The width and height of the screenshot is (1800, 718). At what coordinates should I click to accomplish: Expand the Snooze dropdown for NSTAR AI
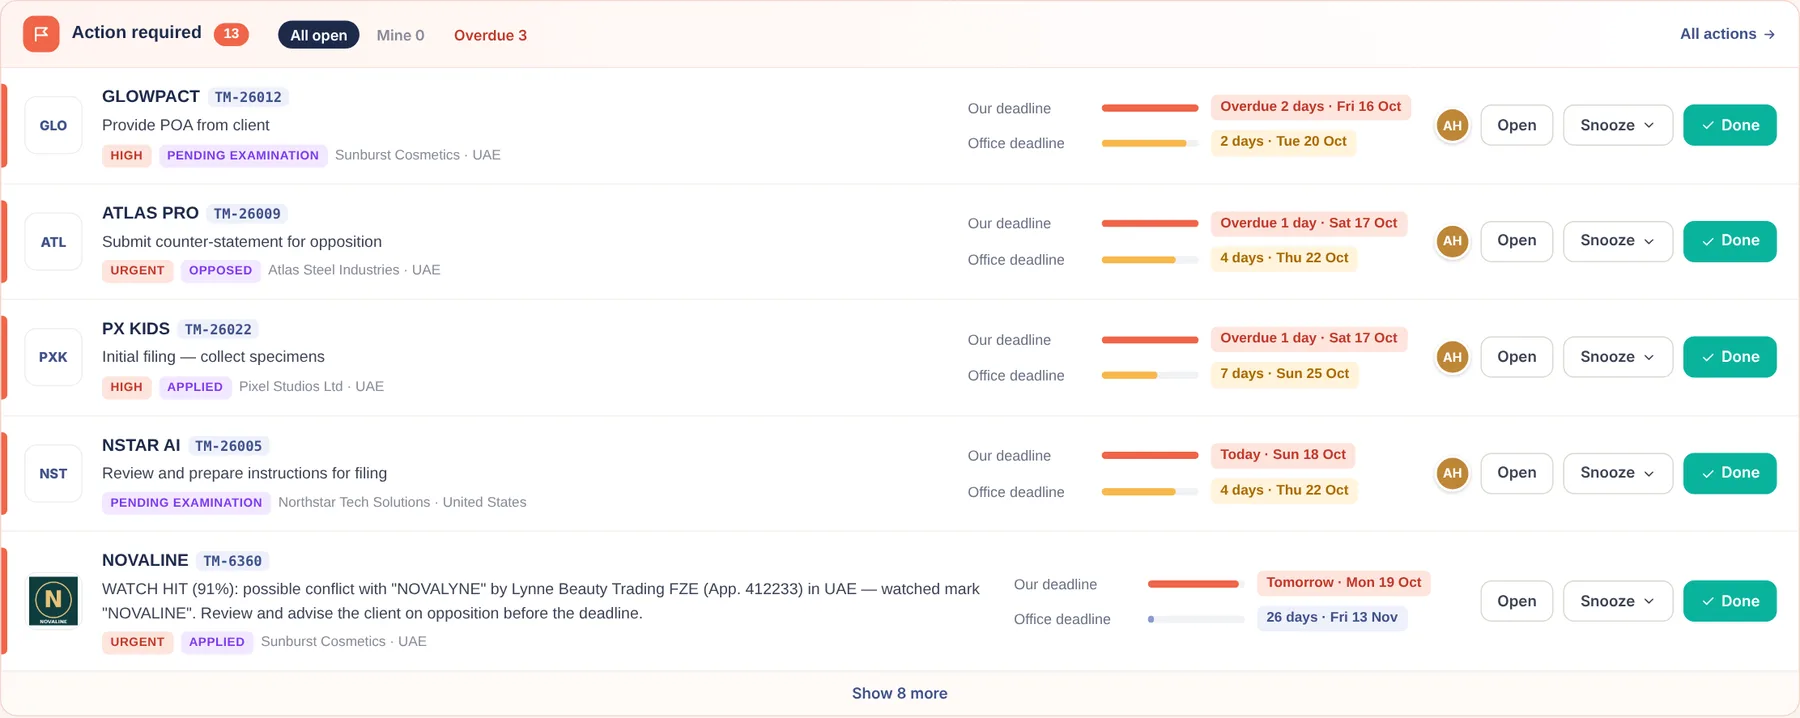point(1617,473)
